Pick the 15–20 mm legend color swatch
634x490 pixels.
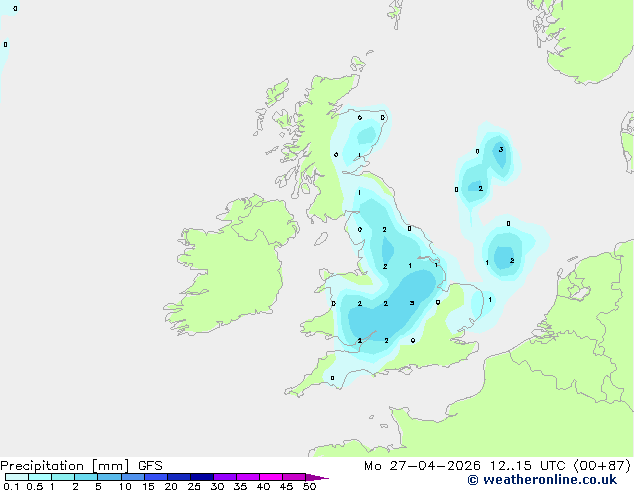156,477
